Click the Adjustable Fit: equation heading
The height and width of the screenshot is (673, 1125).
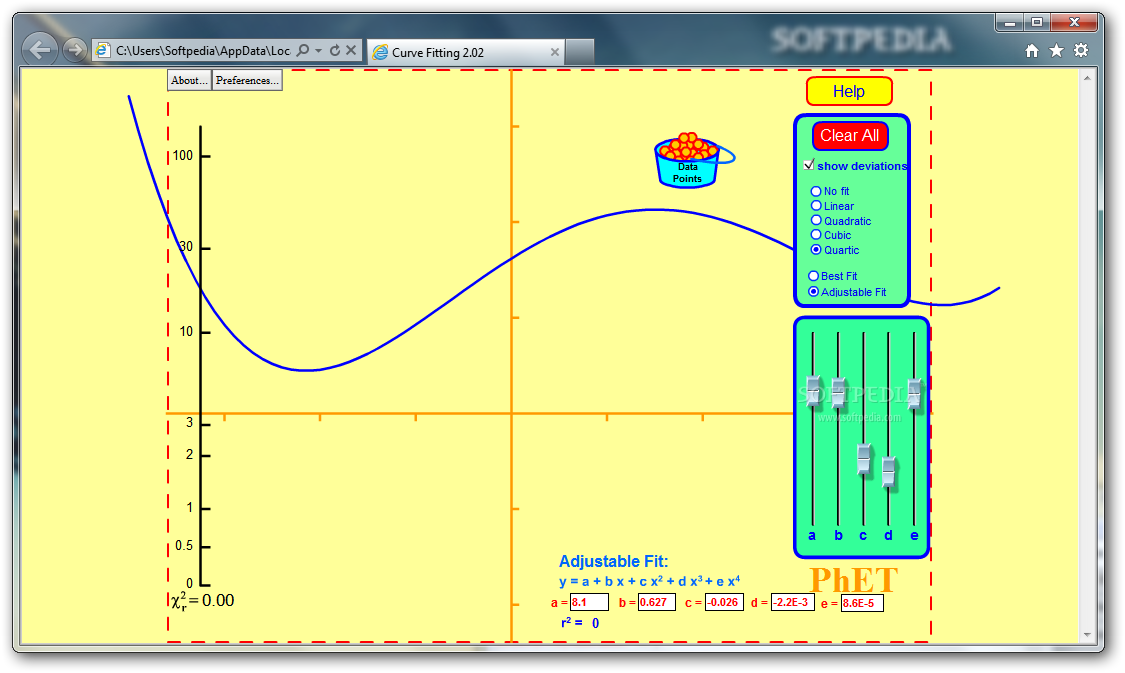613,562
